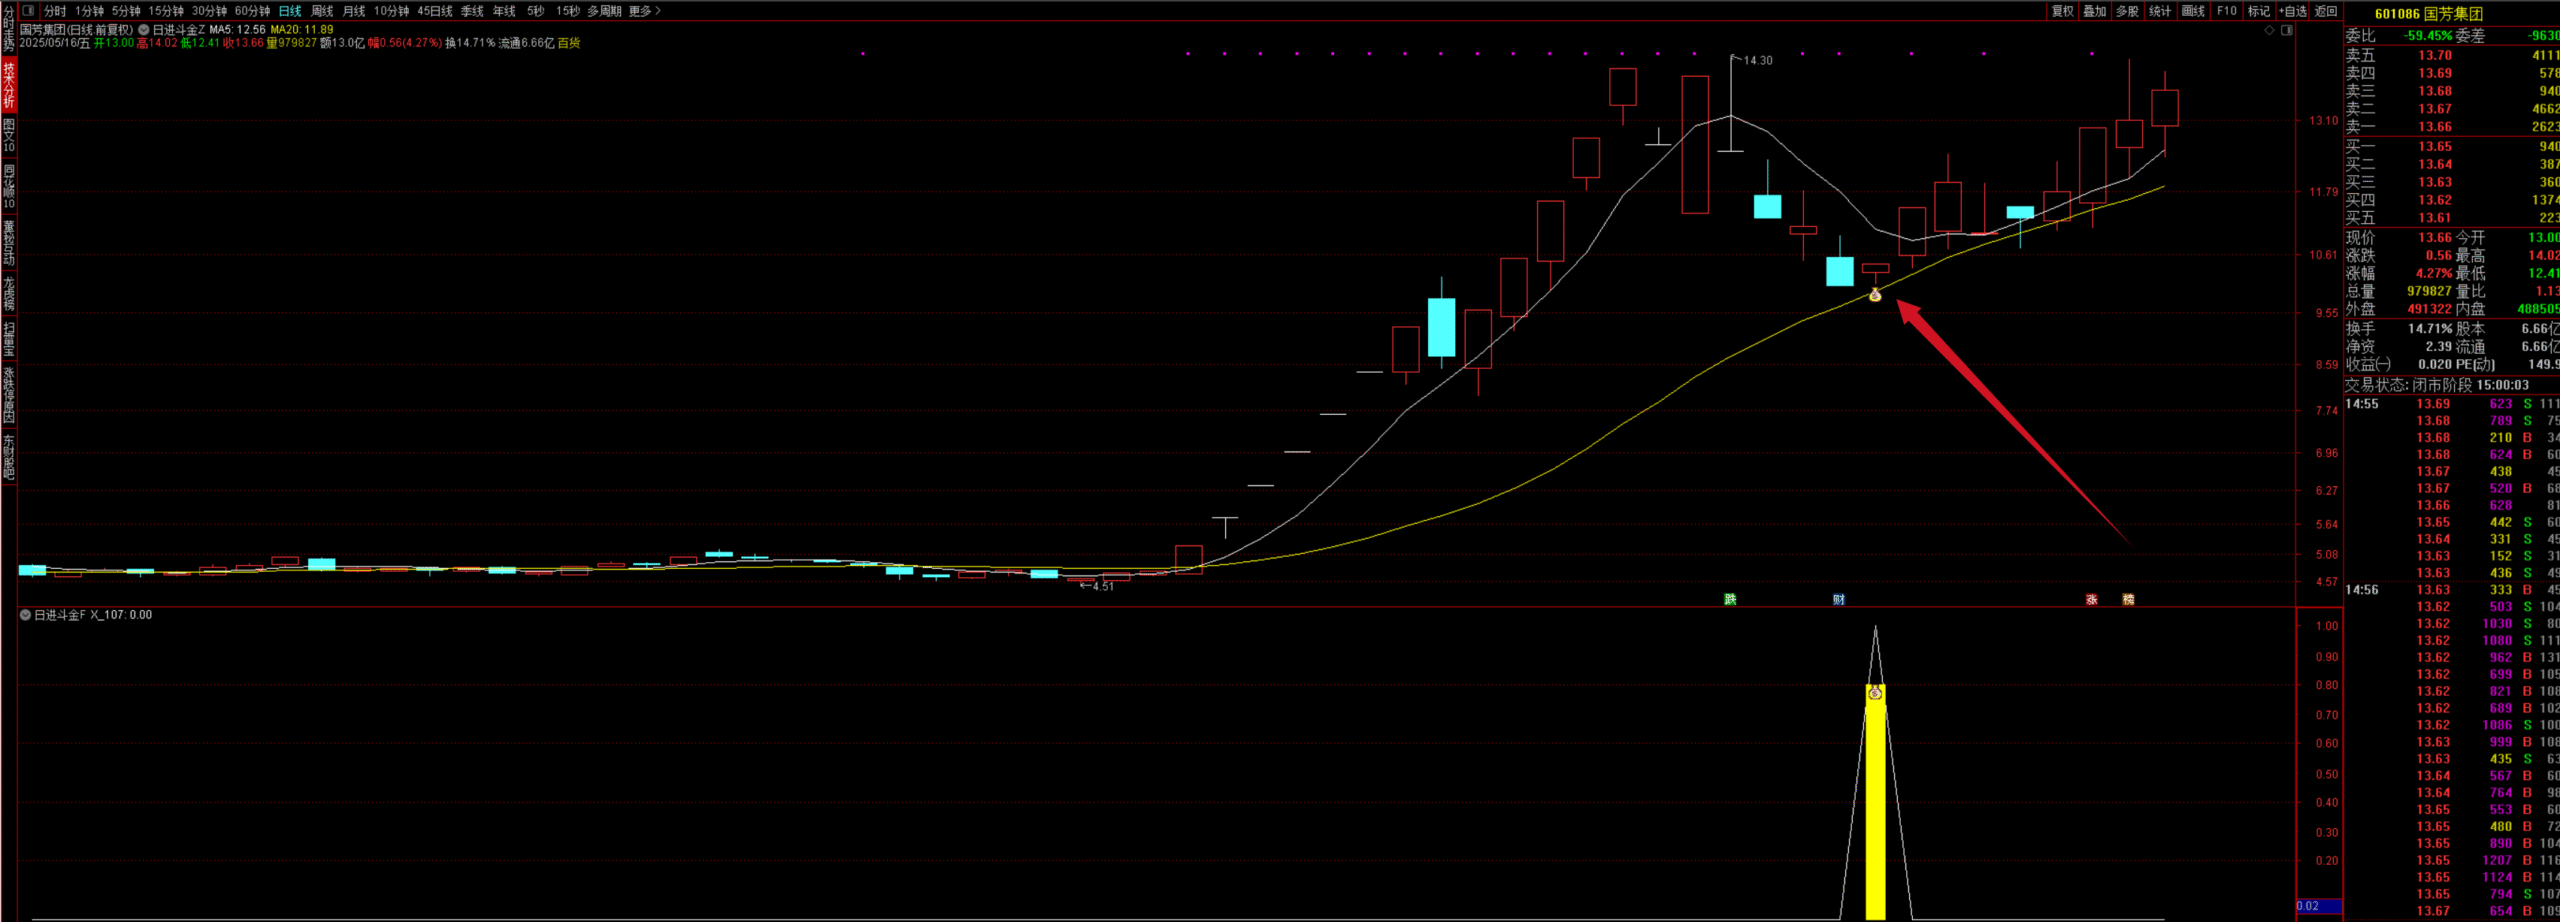Select the 60分钟 period tab

(x=252, y=11)
